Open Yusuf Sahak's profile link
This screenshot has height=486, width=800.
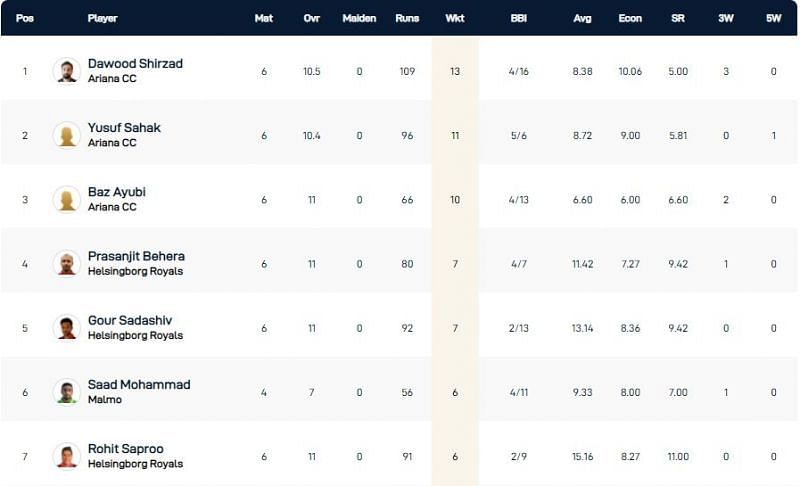[124, 128]
